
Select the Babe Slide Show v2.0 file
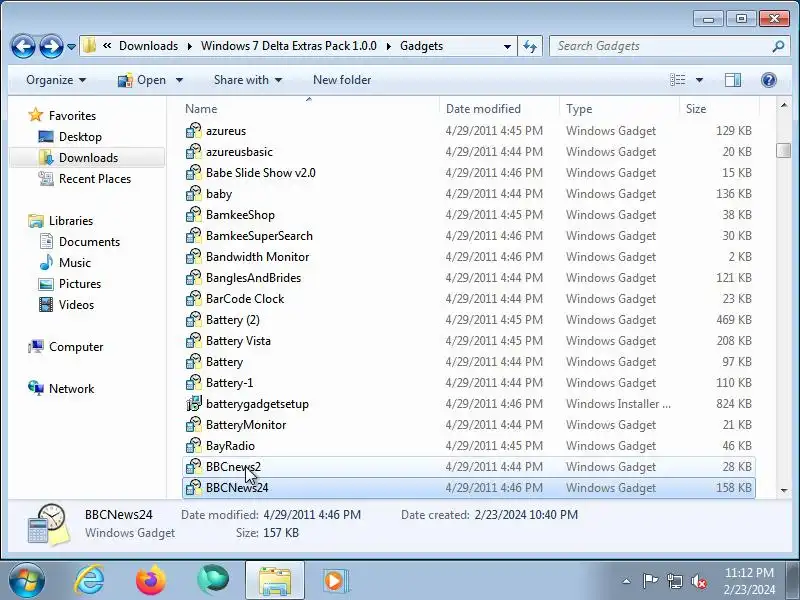point(260,172)
